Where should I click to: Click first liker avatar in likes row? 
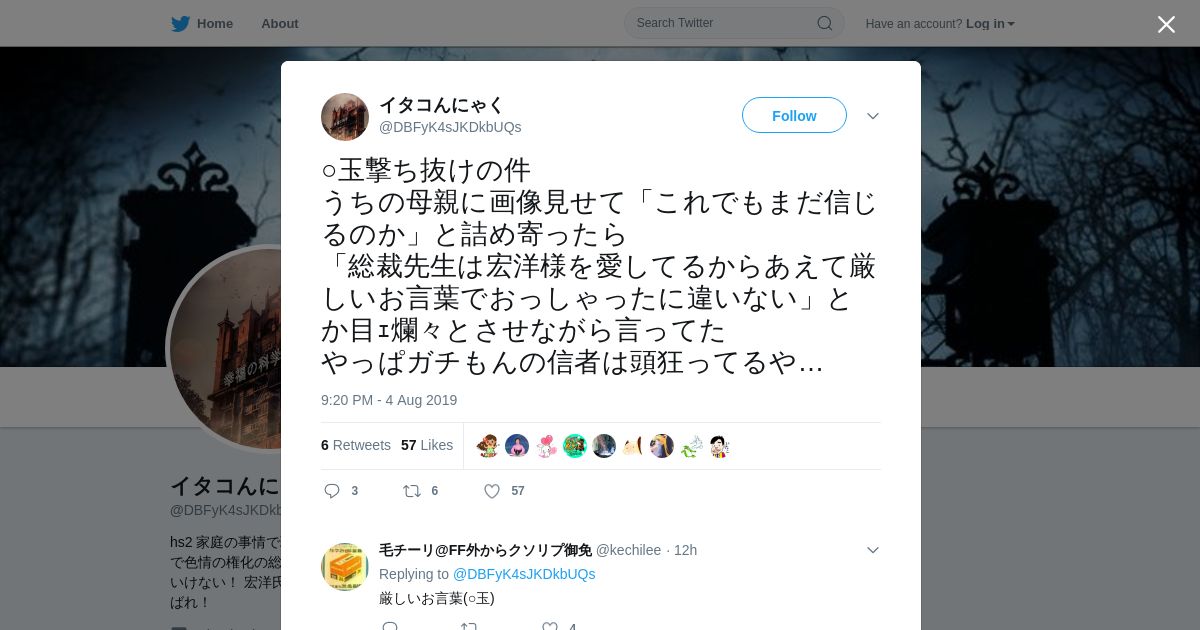488,446
